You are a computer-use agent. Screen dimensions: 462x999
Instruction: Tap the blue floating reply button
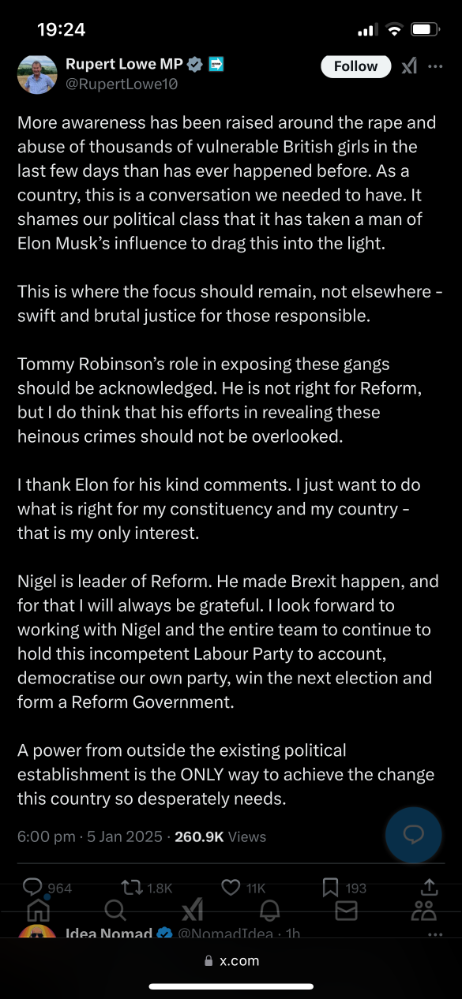point(414,834)
